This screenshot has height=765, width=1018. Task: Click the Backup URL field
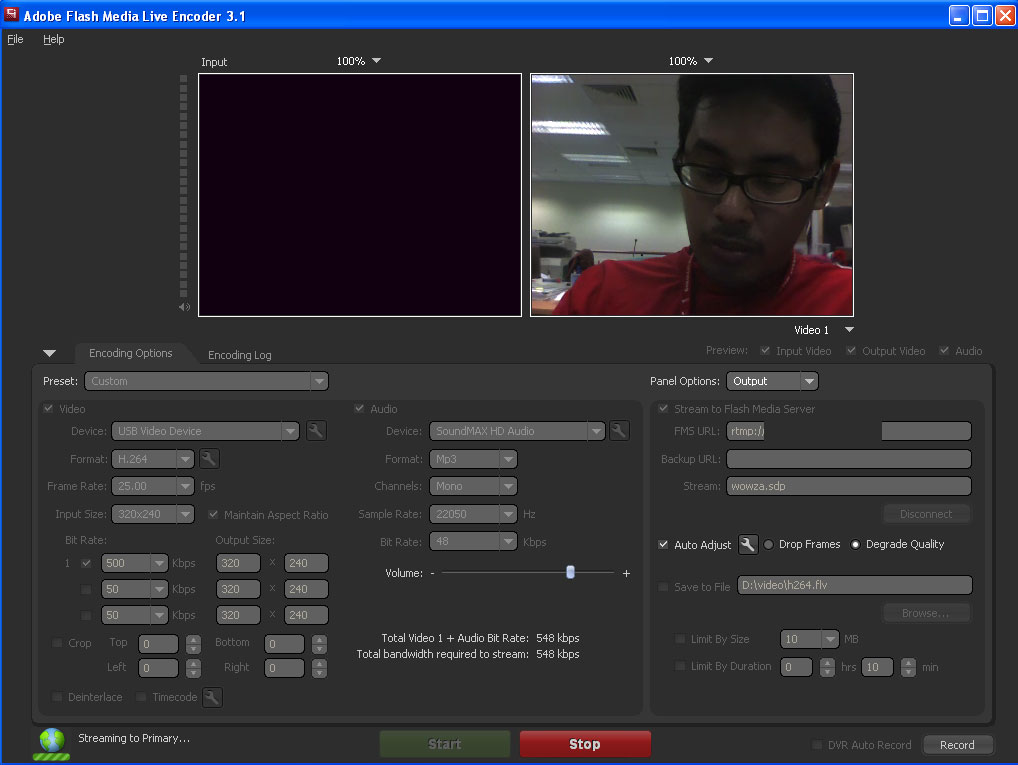pyautogui.click(x=849, y=458)
